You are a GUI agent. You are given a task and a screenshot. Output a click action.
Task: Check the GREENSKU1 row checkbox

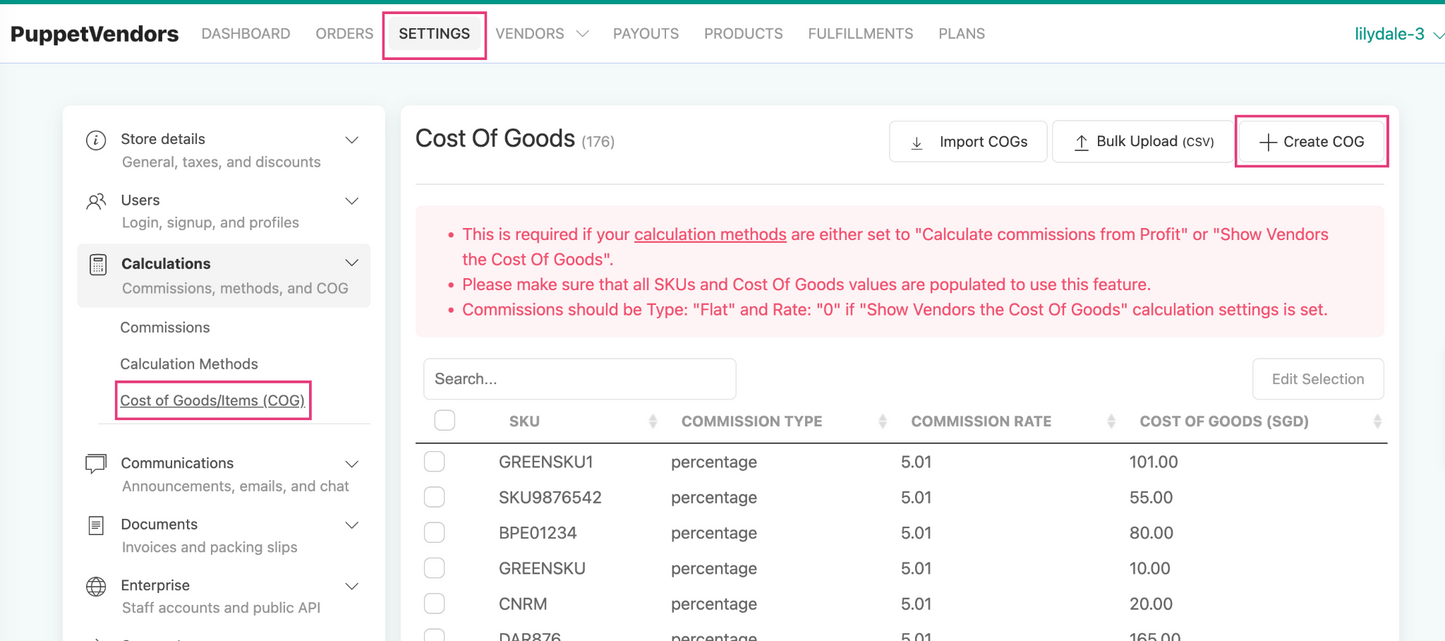(434, 462)
